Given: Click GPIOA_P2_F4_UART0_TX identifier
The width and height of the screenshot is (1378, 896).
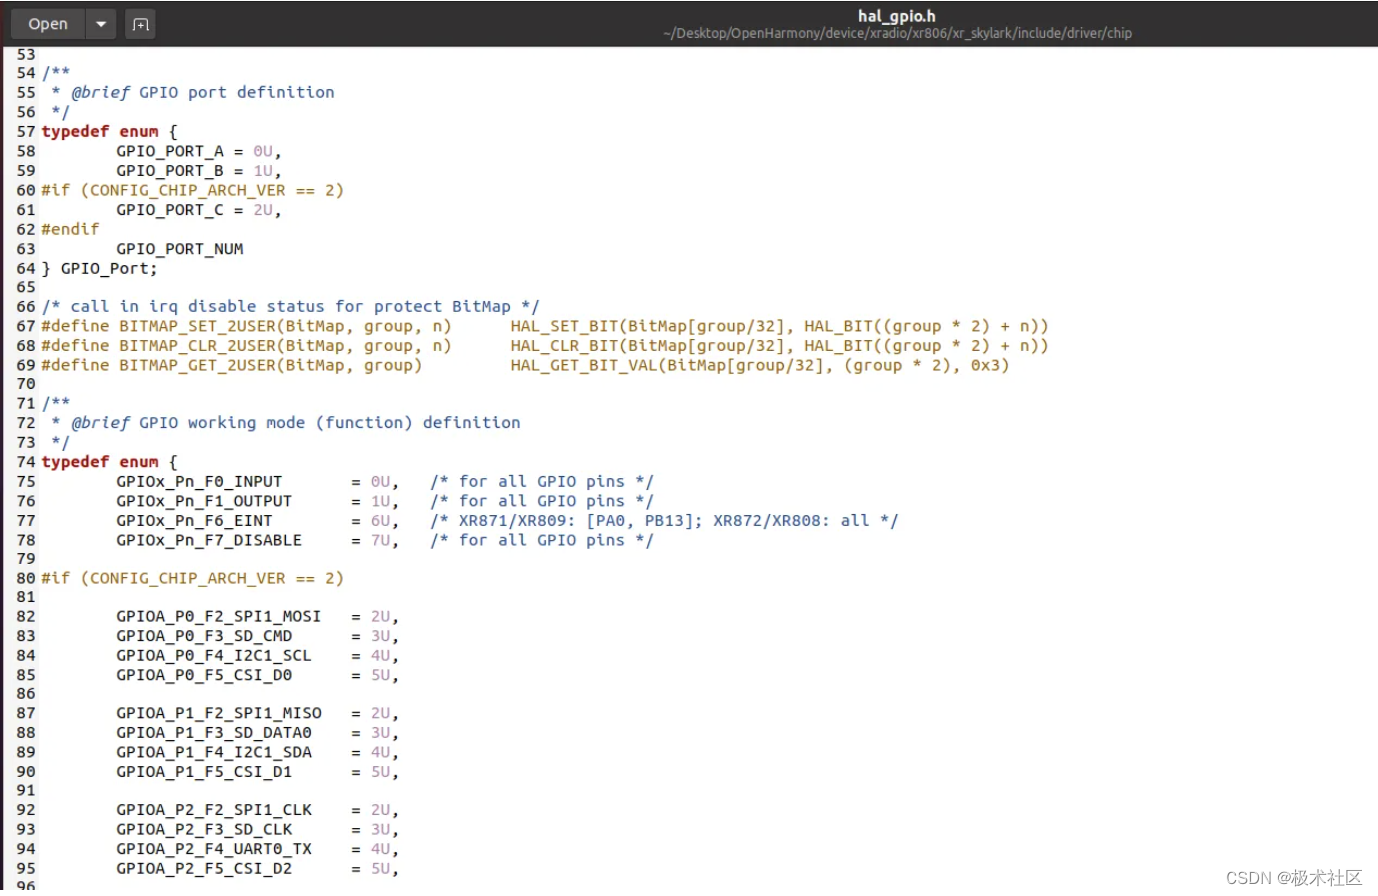Looking at the screenshot, I should click(x=214, y=849).
